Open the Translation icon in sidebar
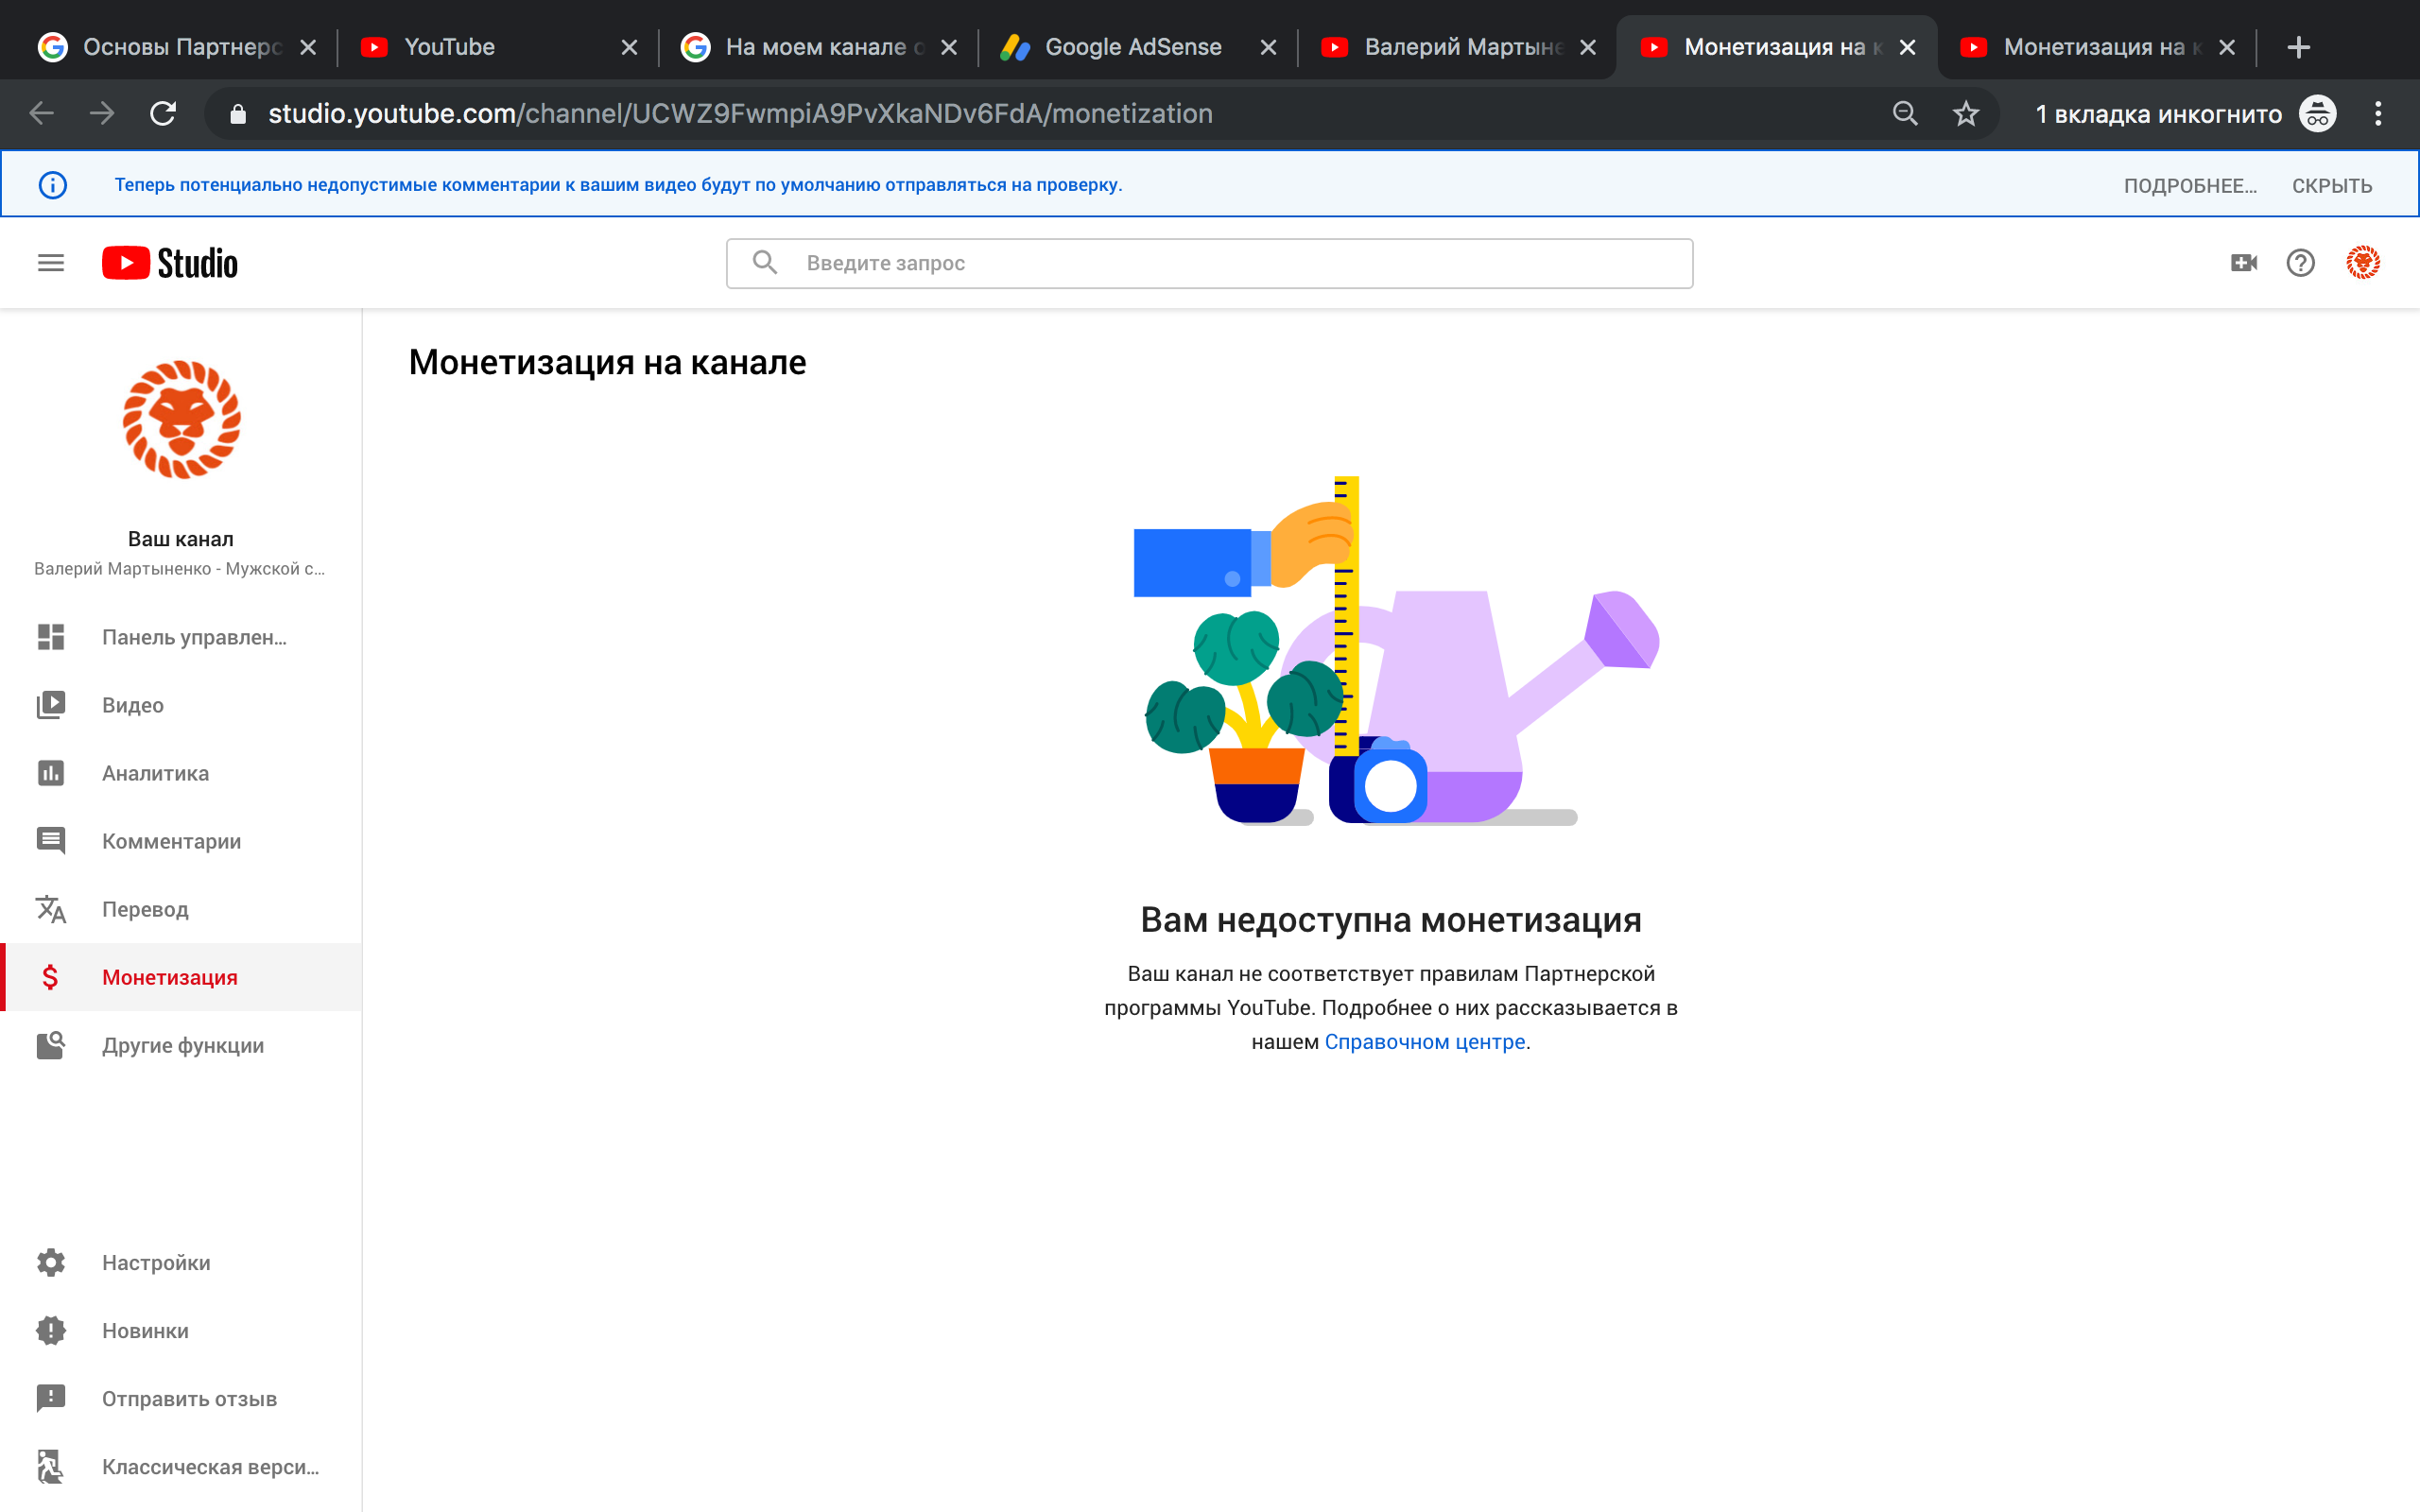Image resolution: width=2420 pixels, height=1512 pixels. pyautogui.click(x=51, y=909)
